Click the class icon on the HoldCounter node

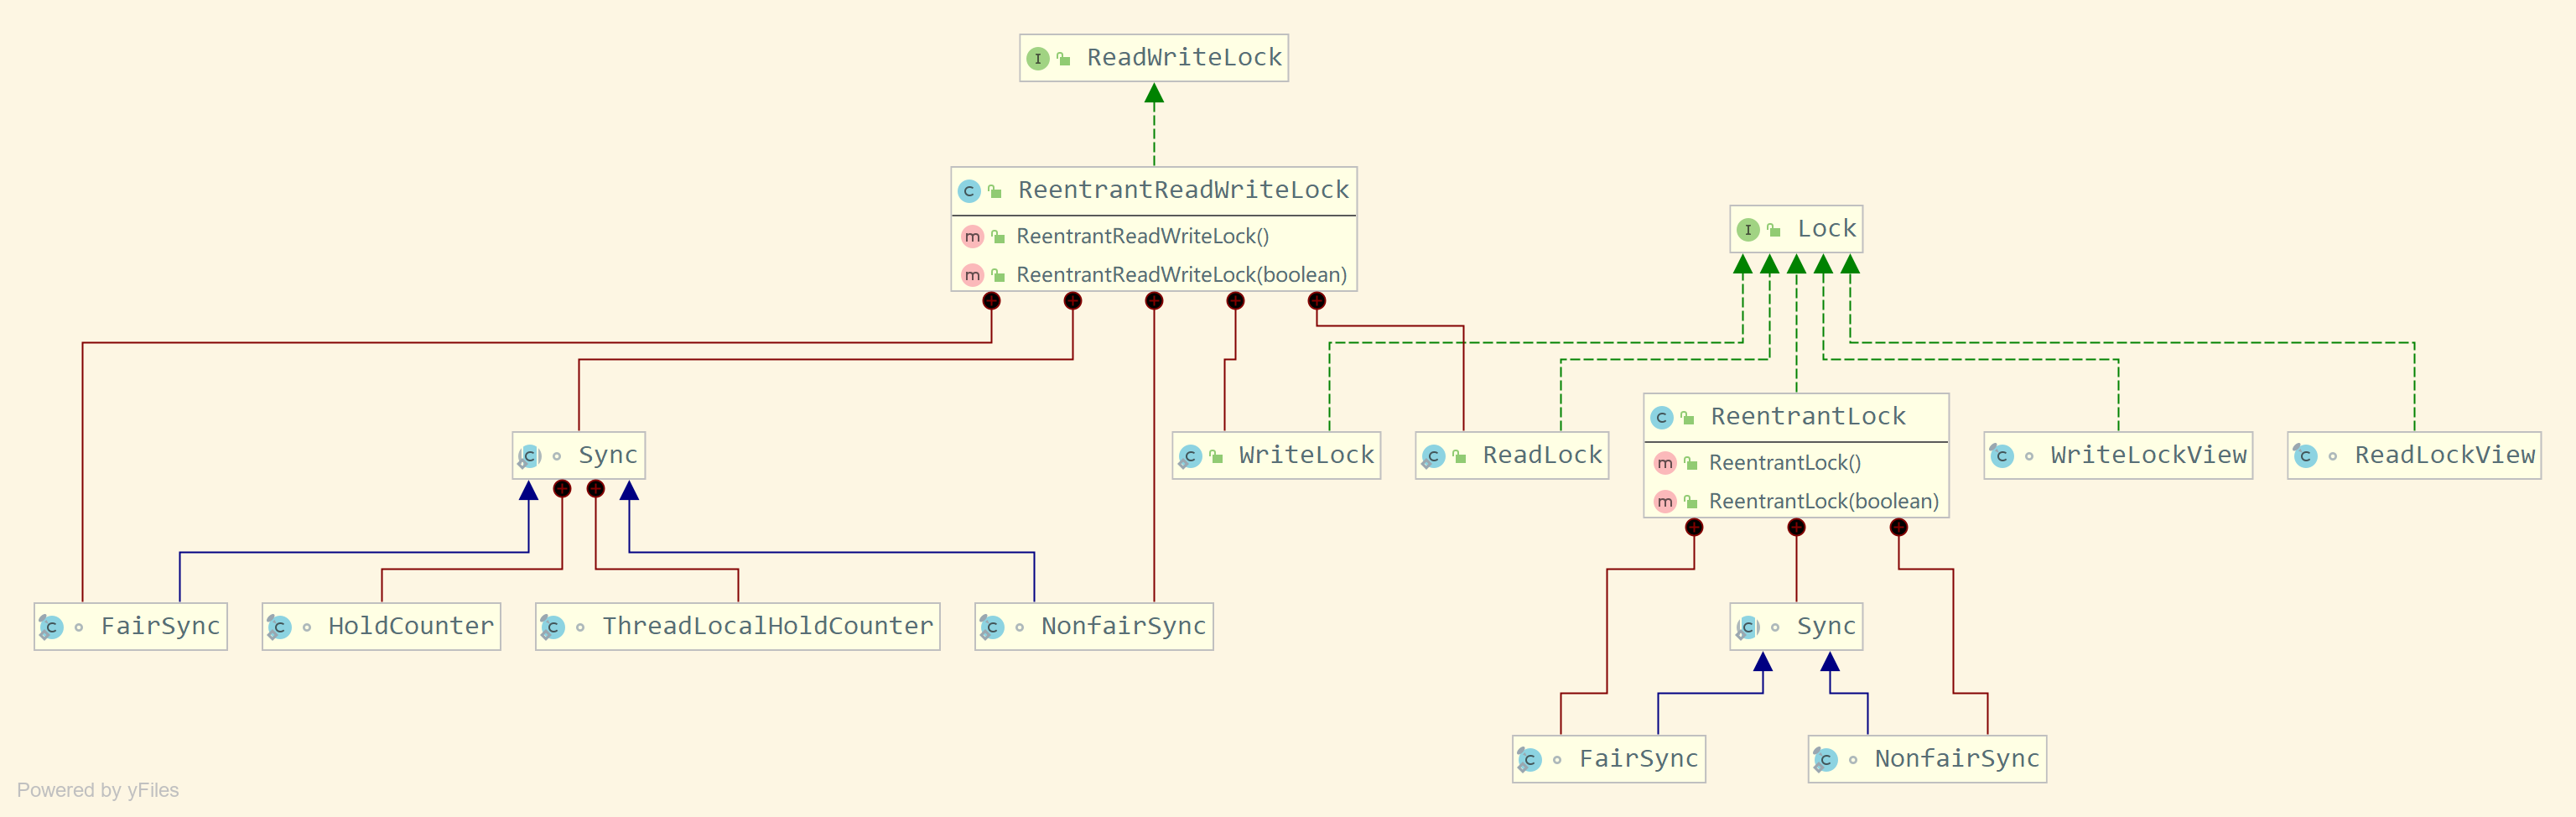279,627
